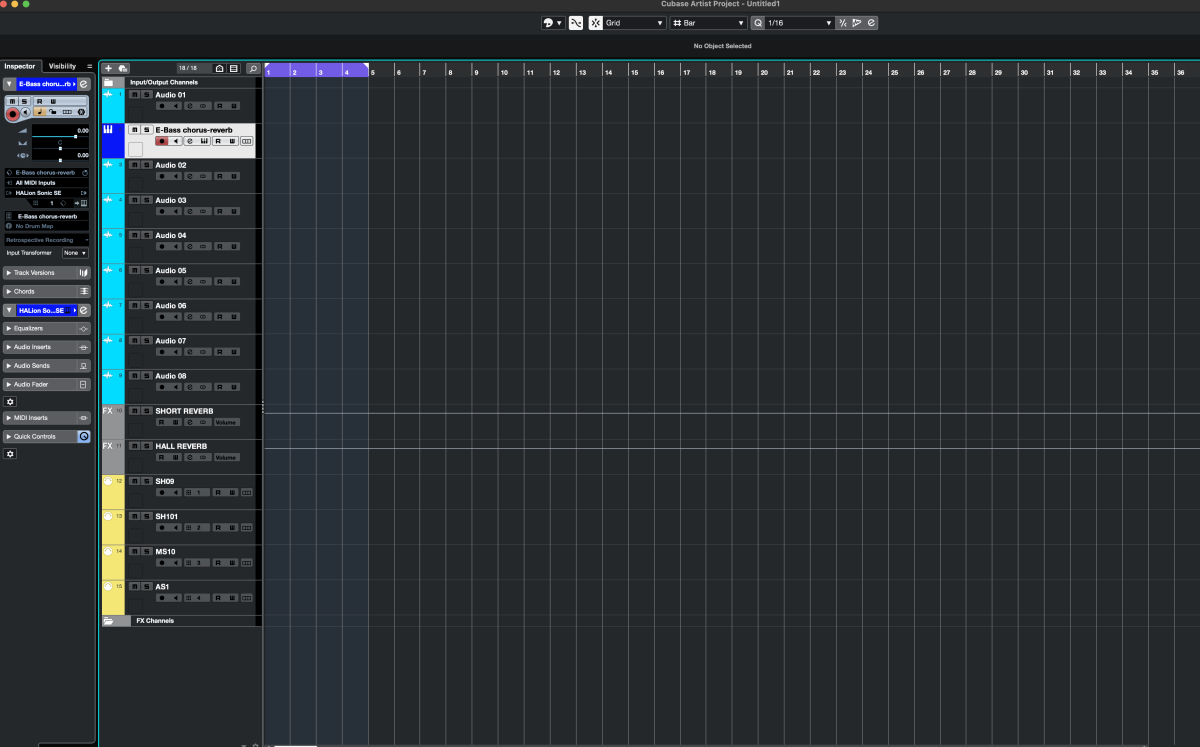Open HALion Sonic SE edit instrument icon
This screenshot has height=747, width=1200.
(84, 310)
